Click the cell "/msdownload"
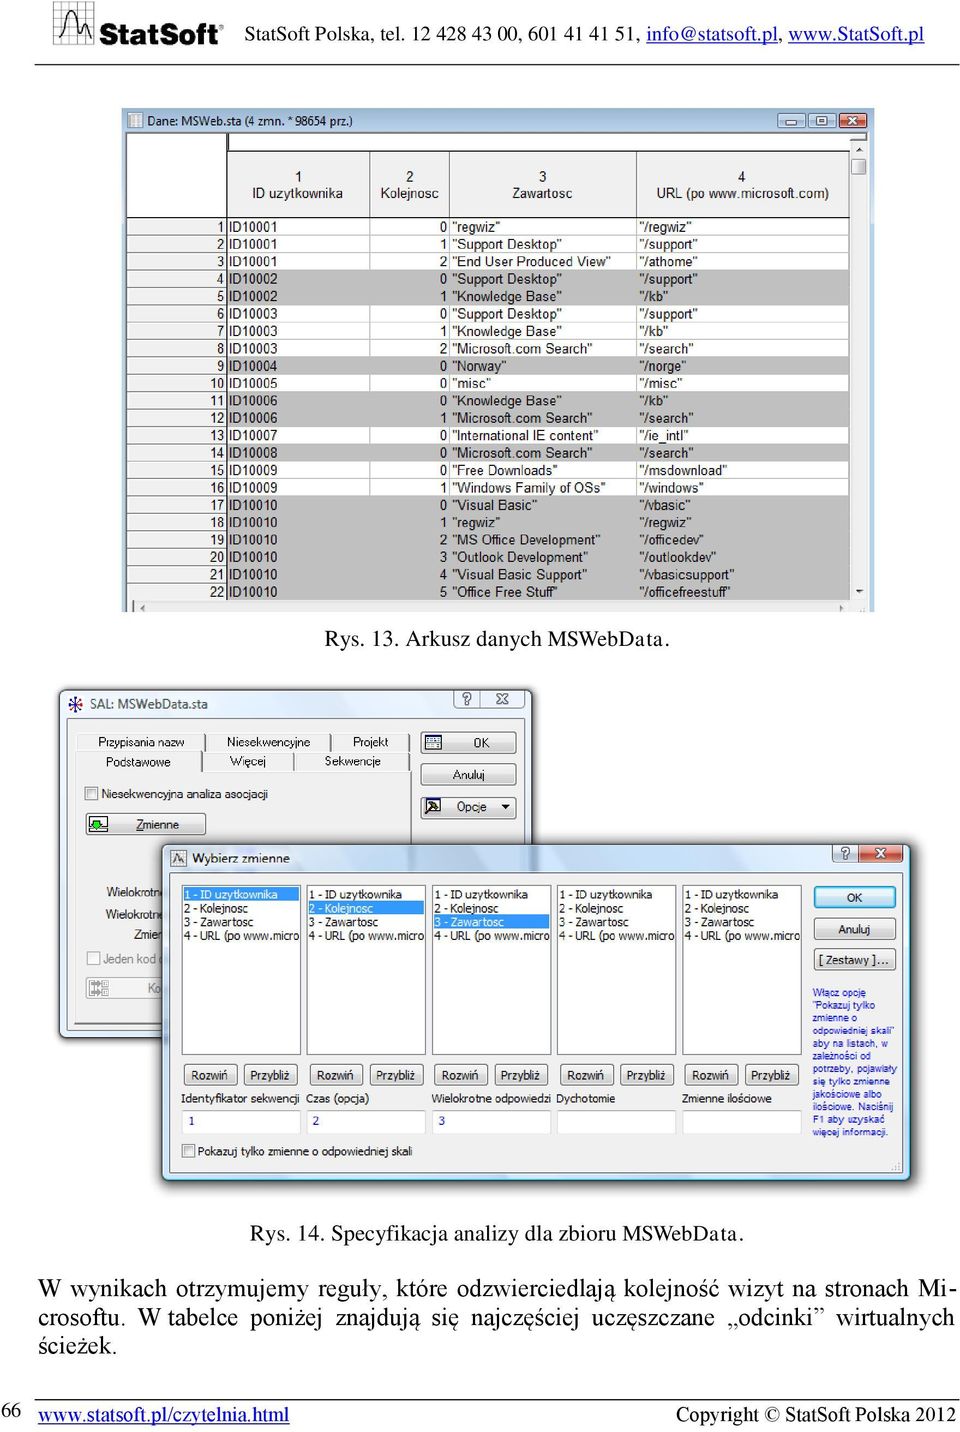 point(742,470)
